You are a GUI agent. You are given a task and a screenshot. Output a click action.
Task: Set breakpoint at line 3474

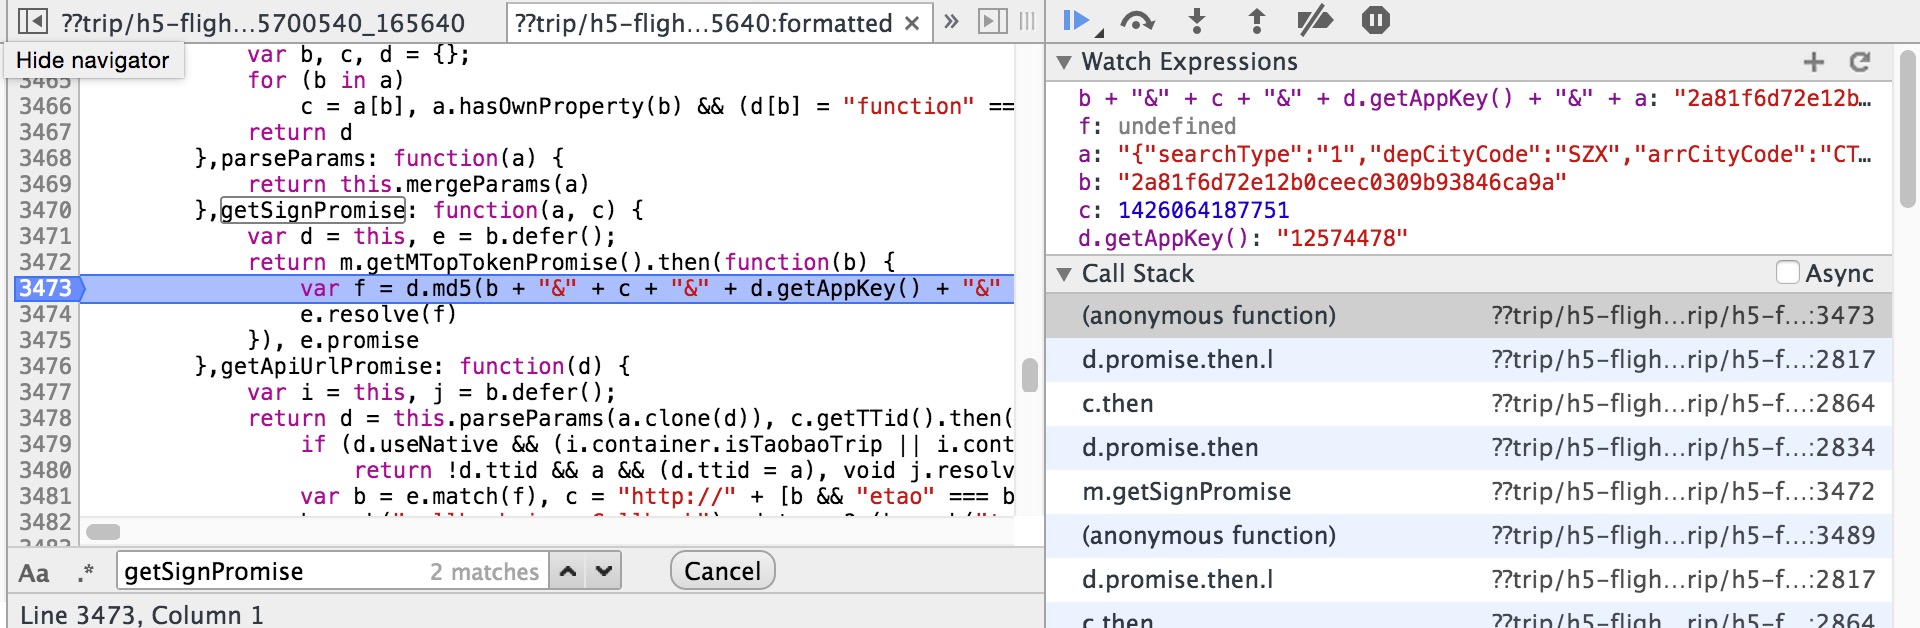pos(46,314)
